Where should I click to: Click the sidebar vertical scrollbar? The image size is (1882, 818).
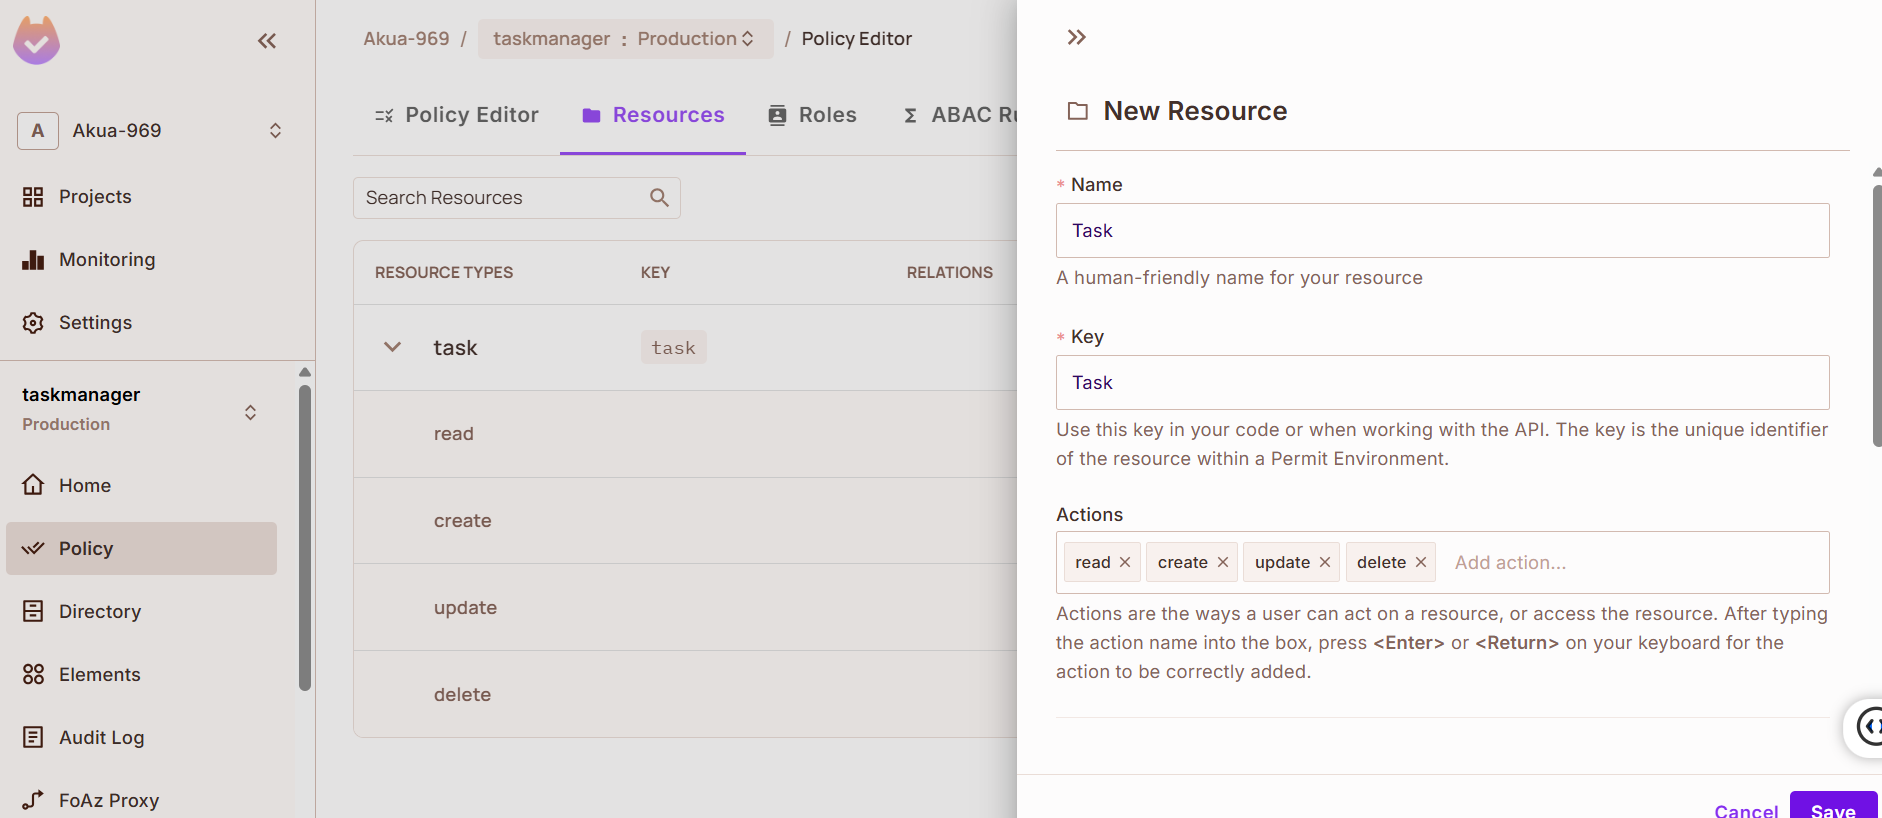(305, 537)
